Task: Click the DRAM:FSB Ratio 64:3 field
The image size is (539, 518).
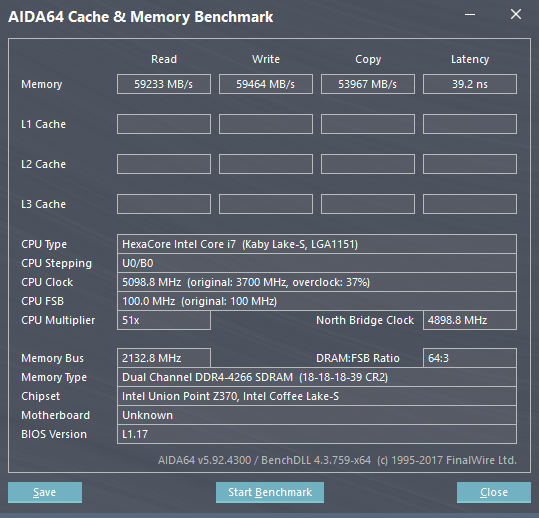Action: (x=470, y=358)
